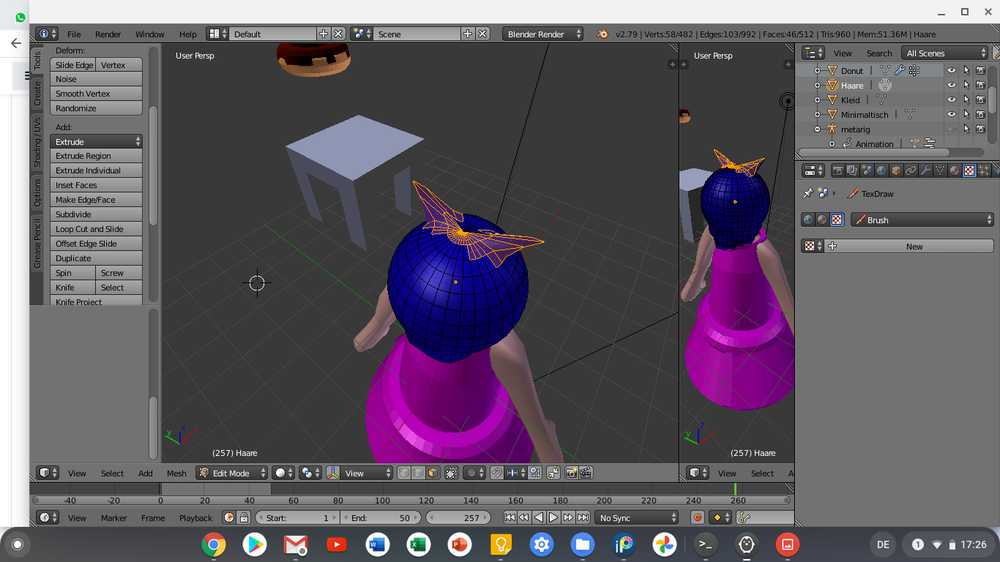Click the Subdivide button

96,214
